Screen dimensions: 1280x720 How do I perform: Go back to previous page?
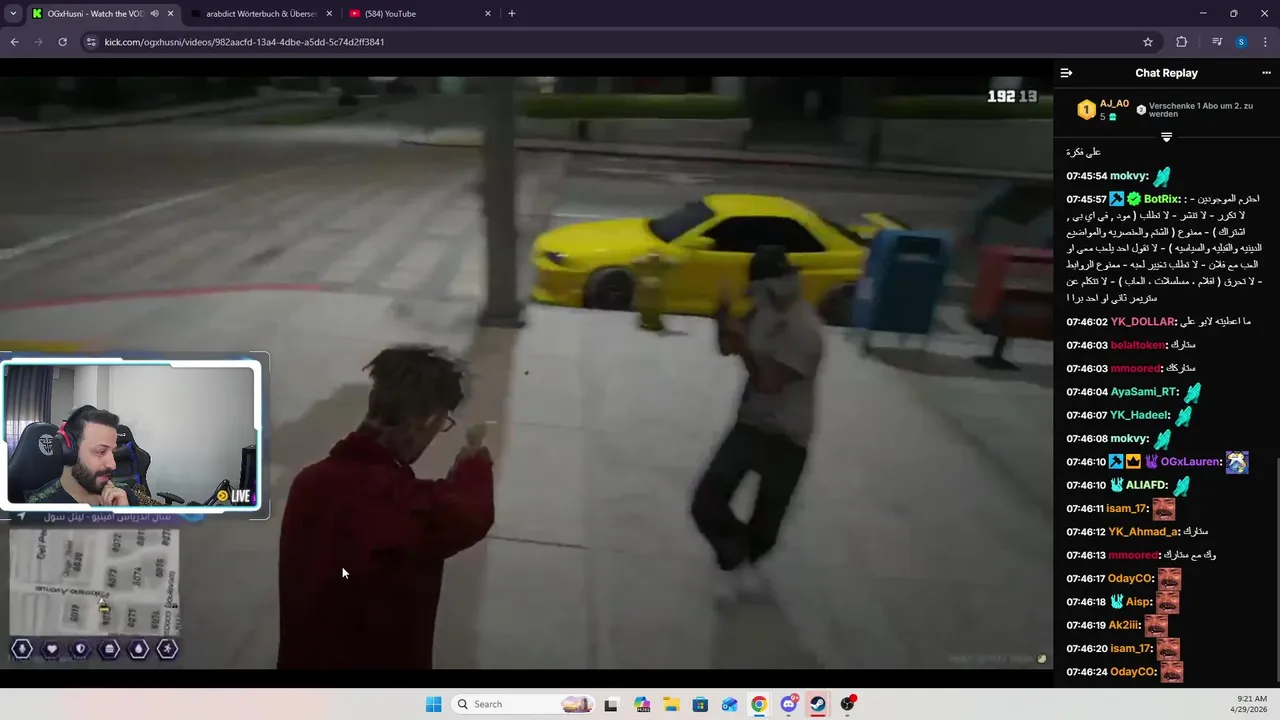coord(14,42)
